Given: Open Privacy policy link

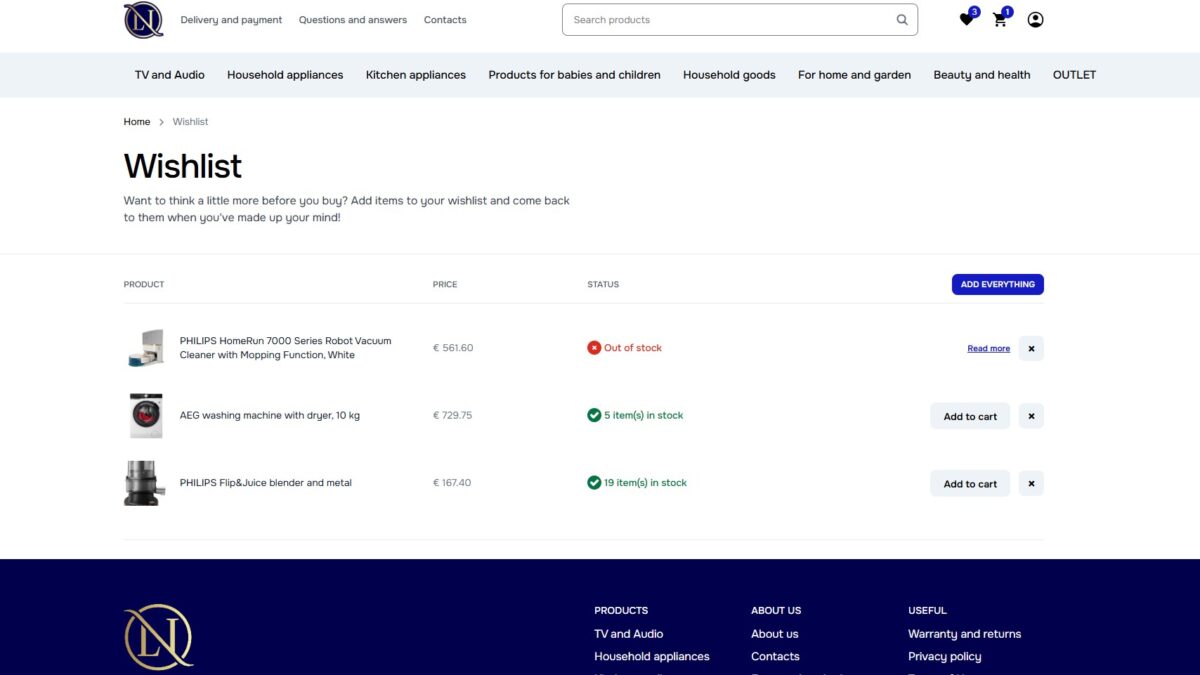Looking at the screenshot, I should [x=945, y=657].
